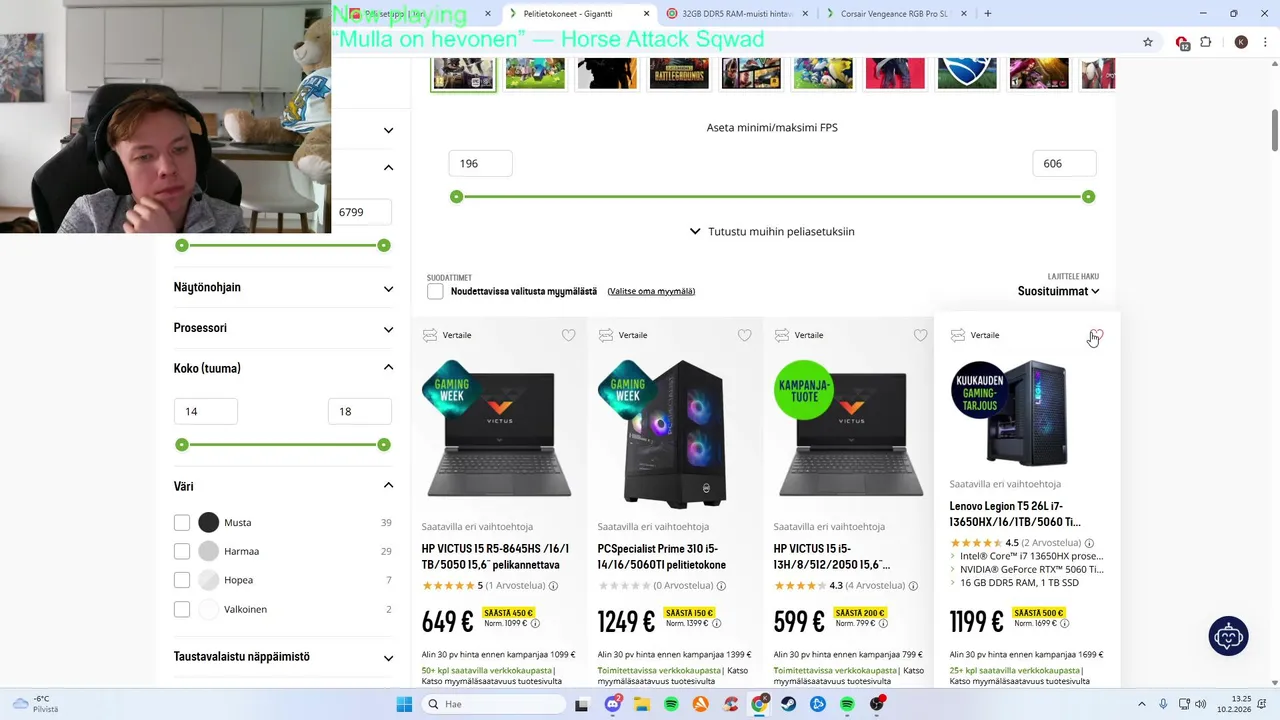Click the Windows taskbar Hae search box
This screenshot has width=1280, height=720.
click(493, 704)
